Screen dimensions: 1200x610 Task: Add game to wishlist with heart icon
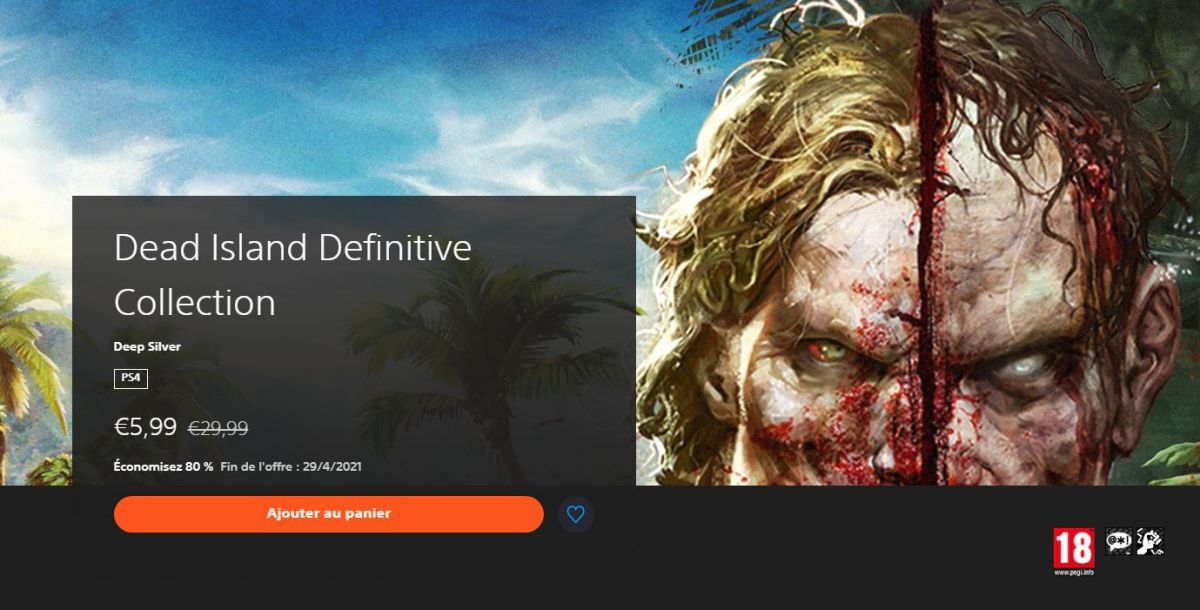coord(575,514)
